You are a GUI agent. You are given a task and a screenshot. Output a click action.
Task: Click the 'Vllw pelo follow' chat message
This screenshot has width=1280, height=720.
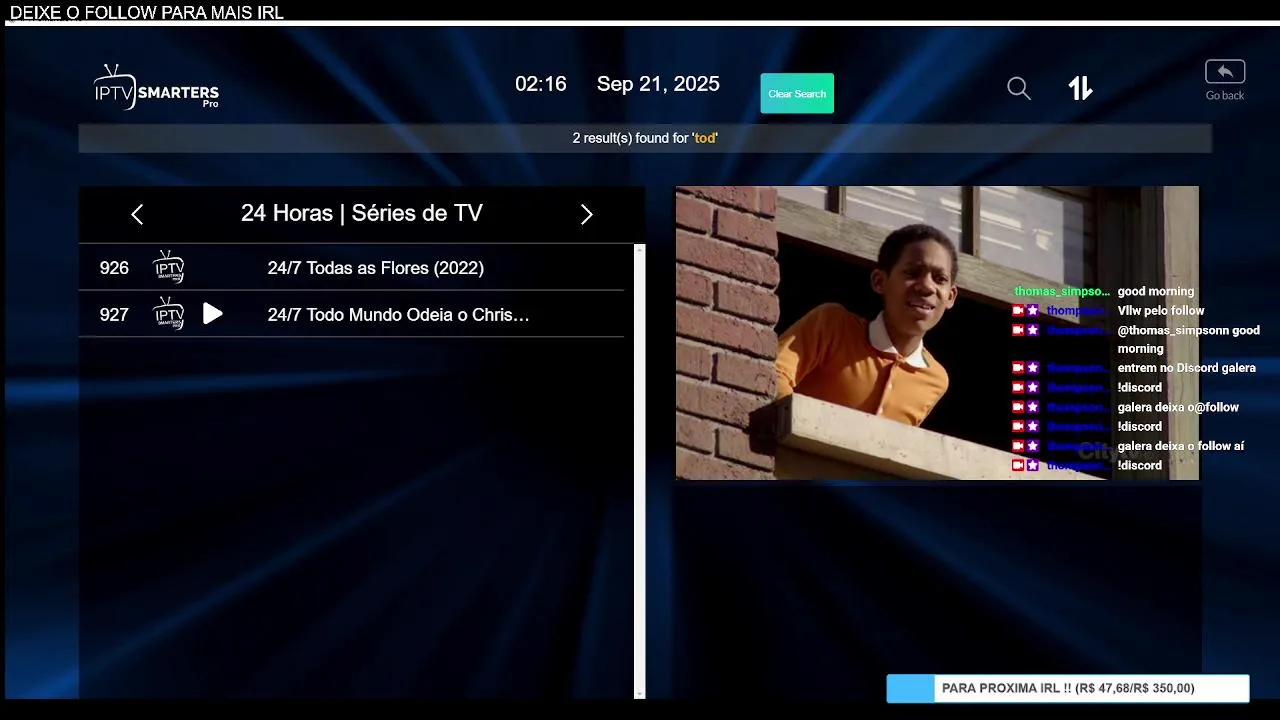click(1161, 311)
